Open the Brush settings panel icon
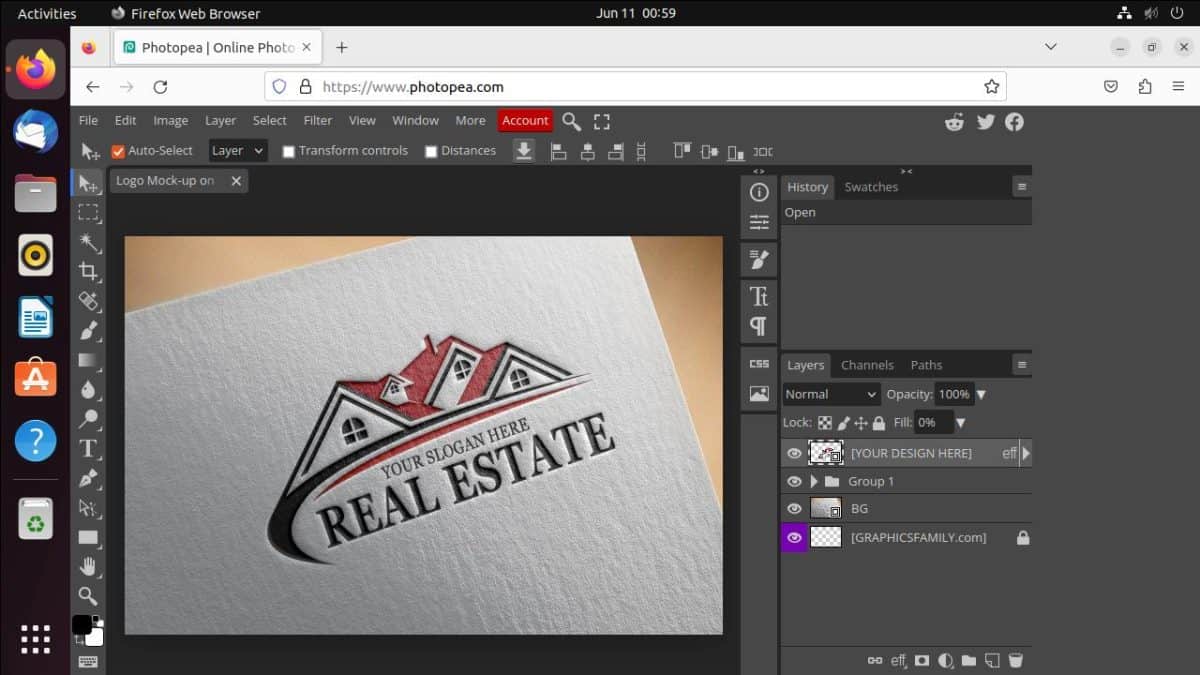 tap(759, 259)
